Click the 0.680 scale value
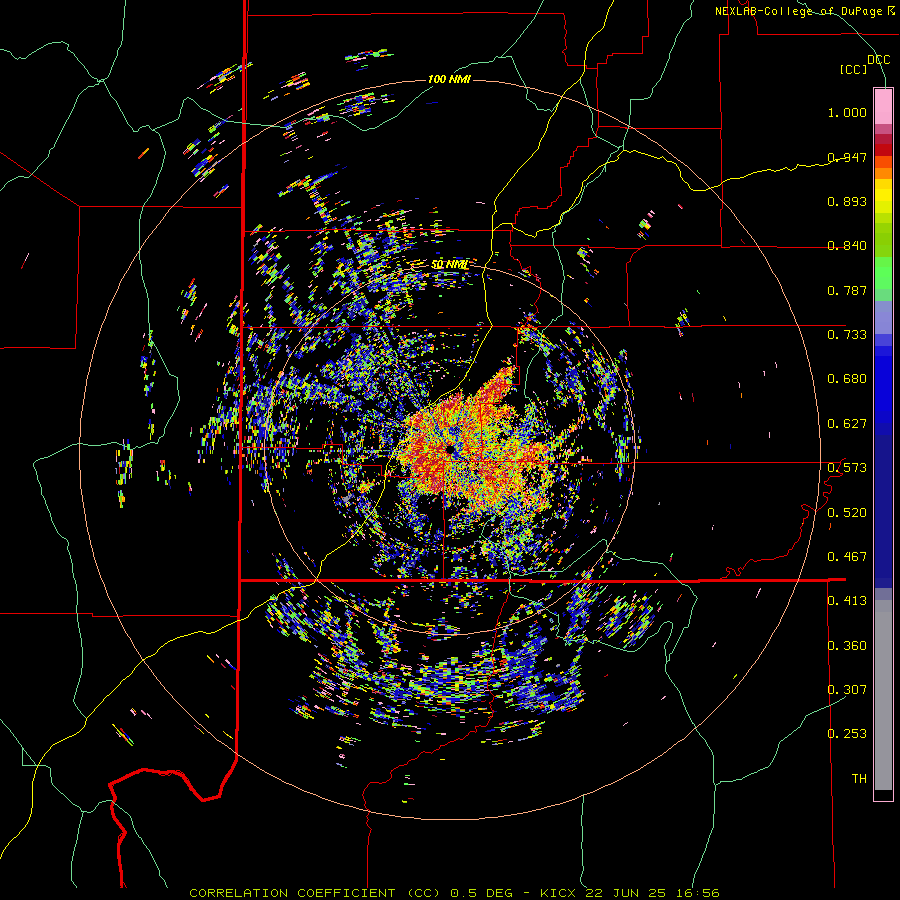Screen dimensions: 900x900 click(x=847, y=379)
